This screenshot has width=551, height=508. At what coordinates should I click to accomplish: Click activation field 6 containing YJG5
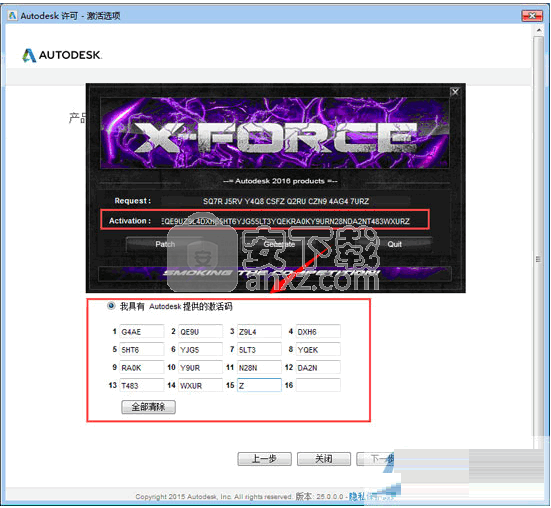point(200,350)
